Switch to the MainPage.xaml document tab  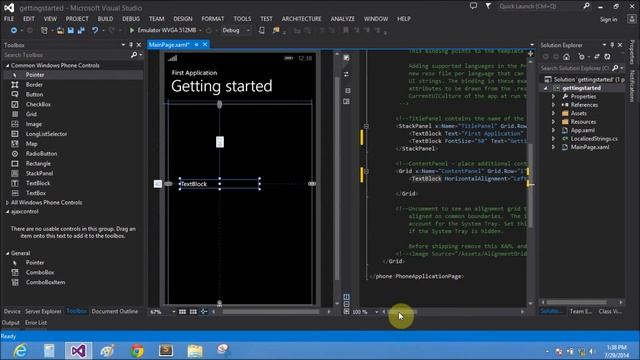point(169,44)
